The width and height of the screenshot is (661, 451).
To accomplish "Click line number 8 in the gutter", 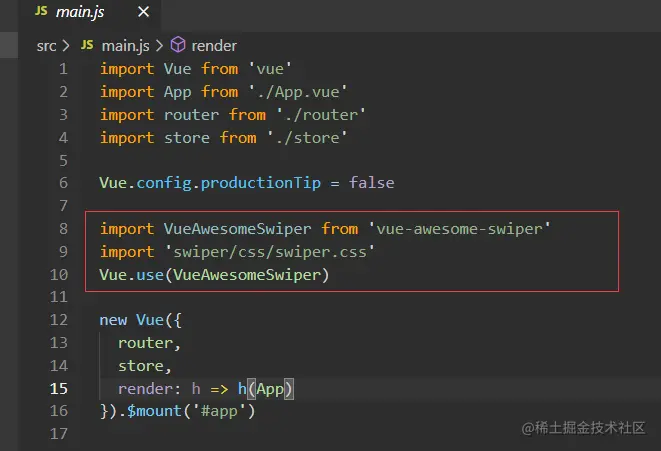I will [x=63, y=229].
